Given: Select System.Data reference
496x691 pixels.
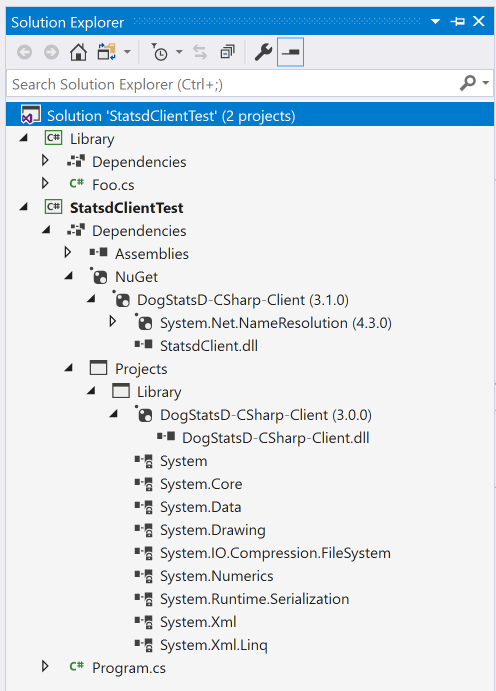Looking at the screenshot, I should click(x=200, y=507).
